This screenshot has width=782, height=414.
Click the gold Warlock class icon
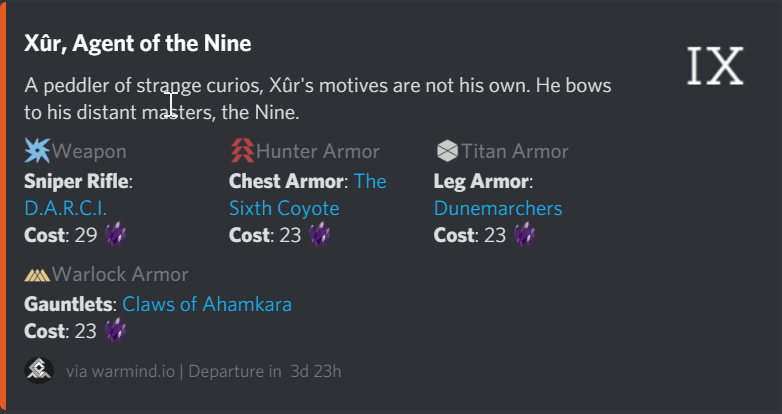37,274
